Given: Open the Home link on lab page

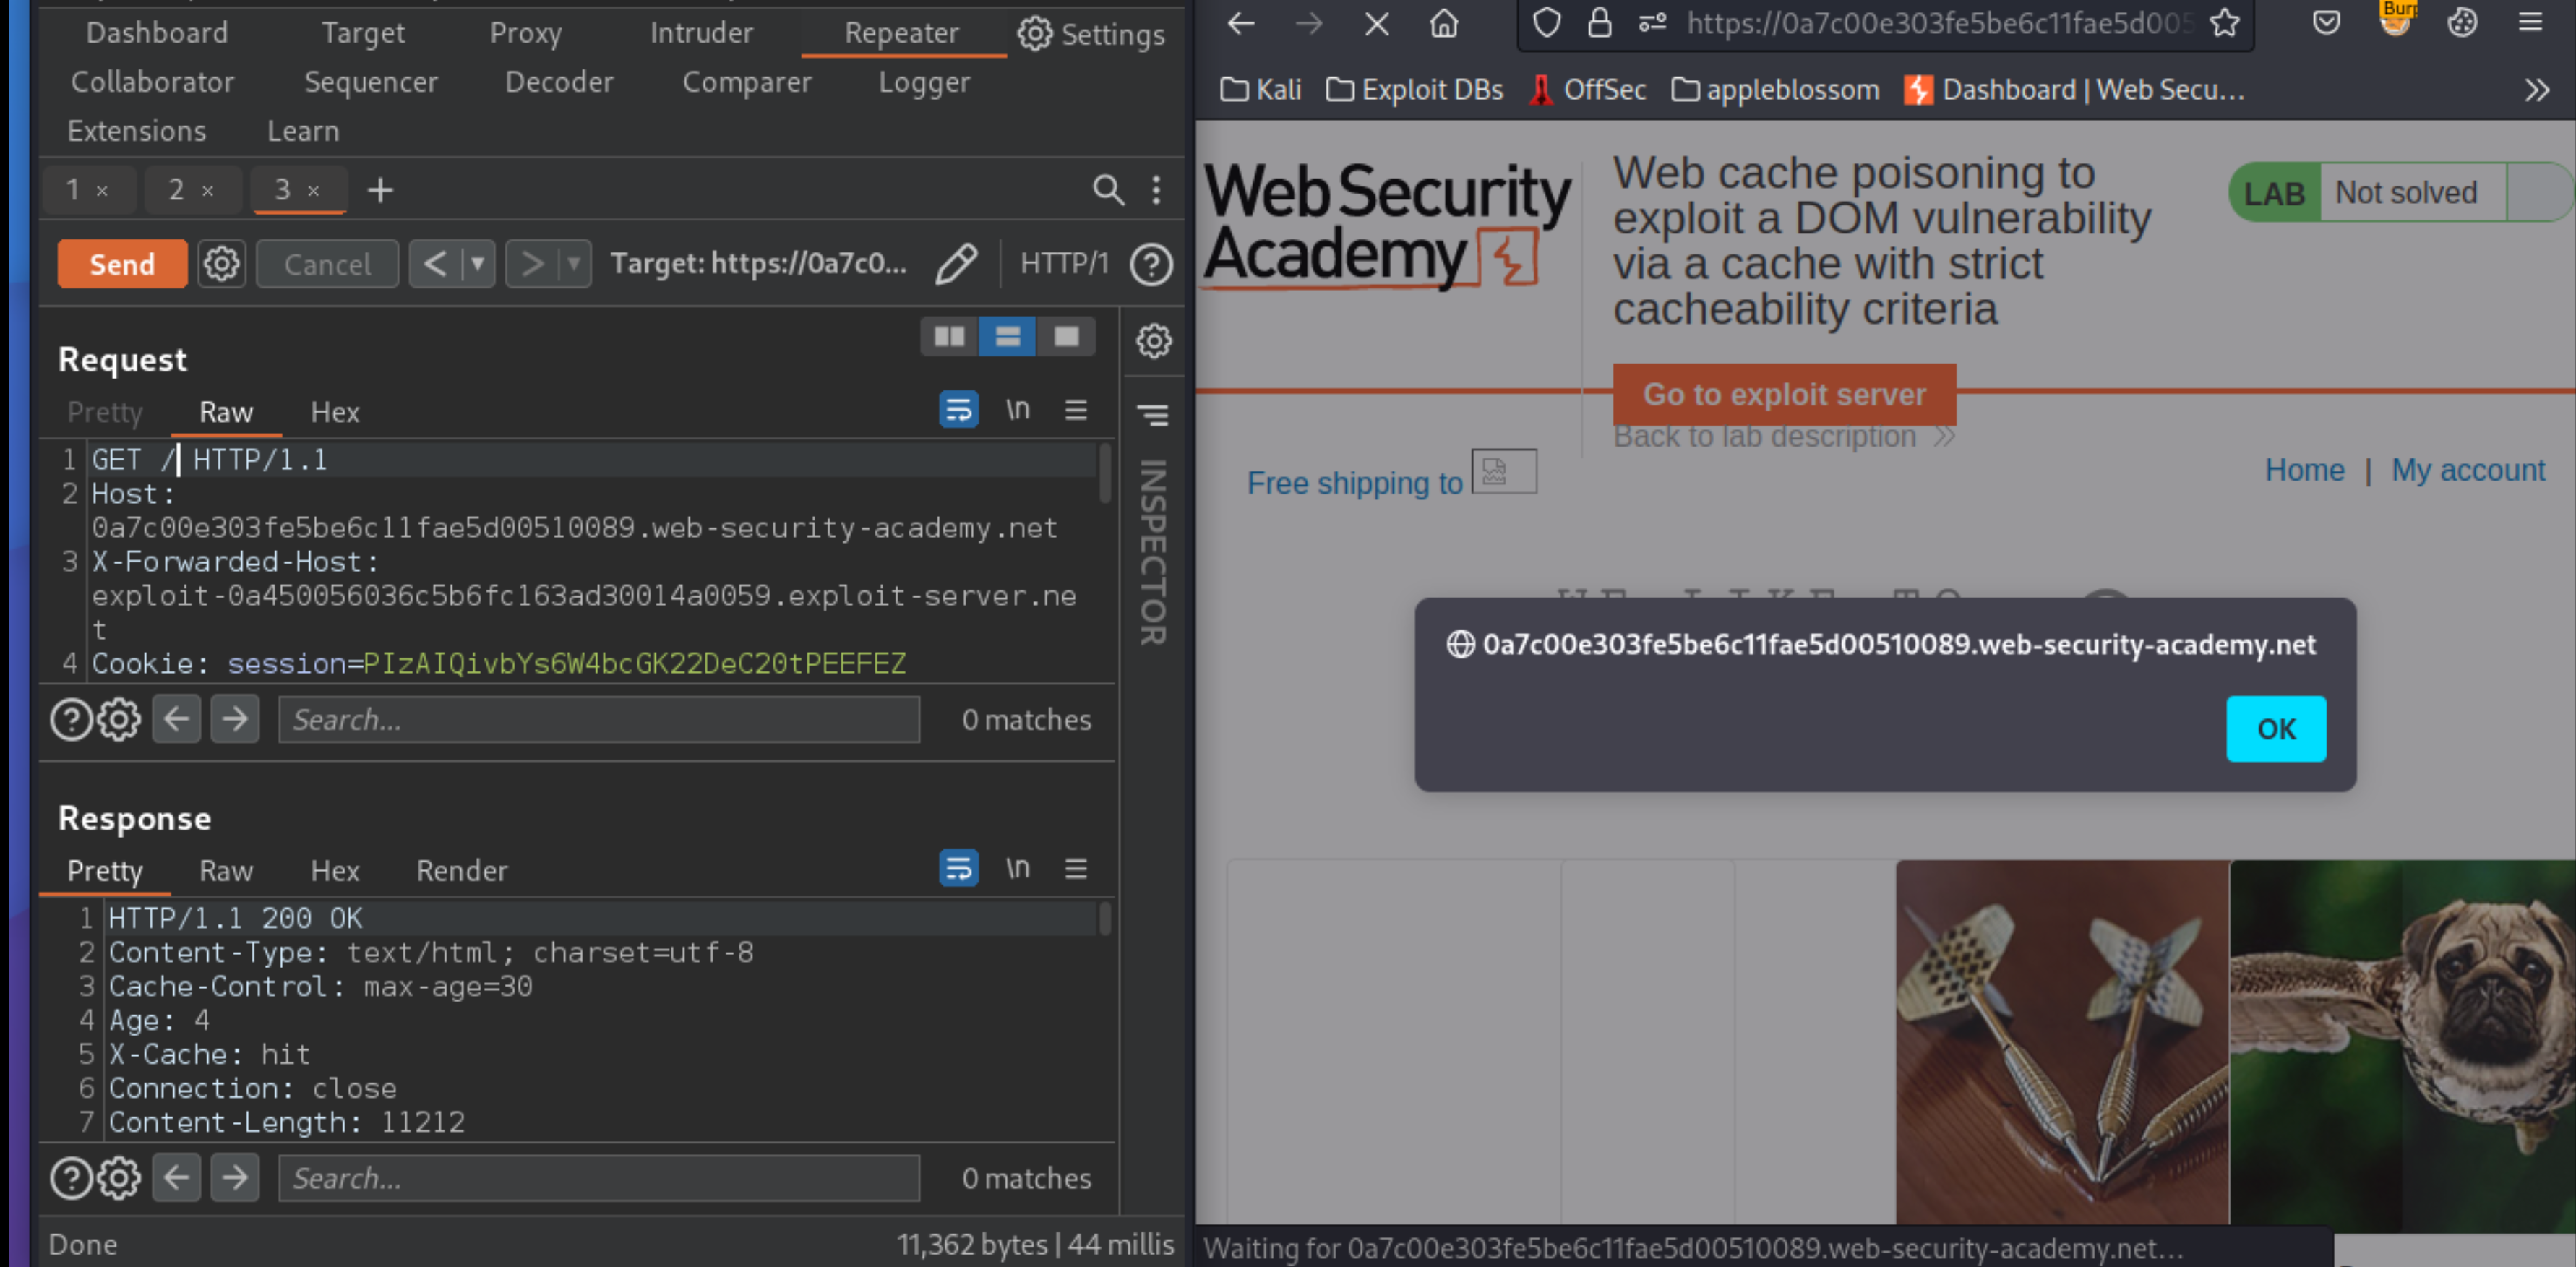Looking at the screenshot, I should 2304,470.
